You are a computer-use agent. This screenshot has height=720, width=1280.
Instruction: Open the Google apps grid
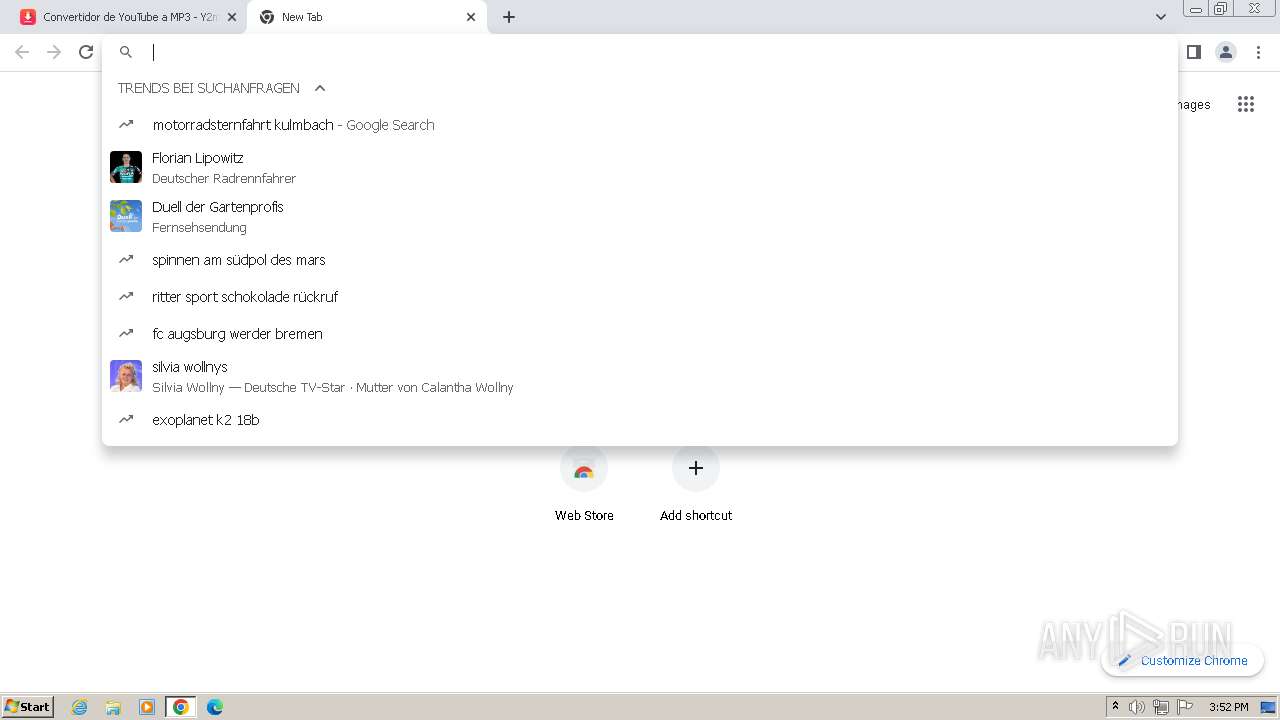1245,104
